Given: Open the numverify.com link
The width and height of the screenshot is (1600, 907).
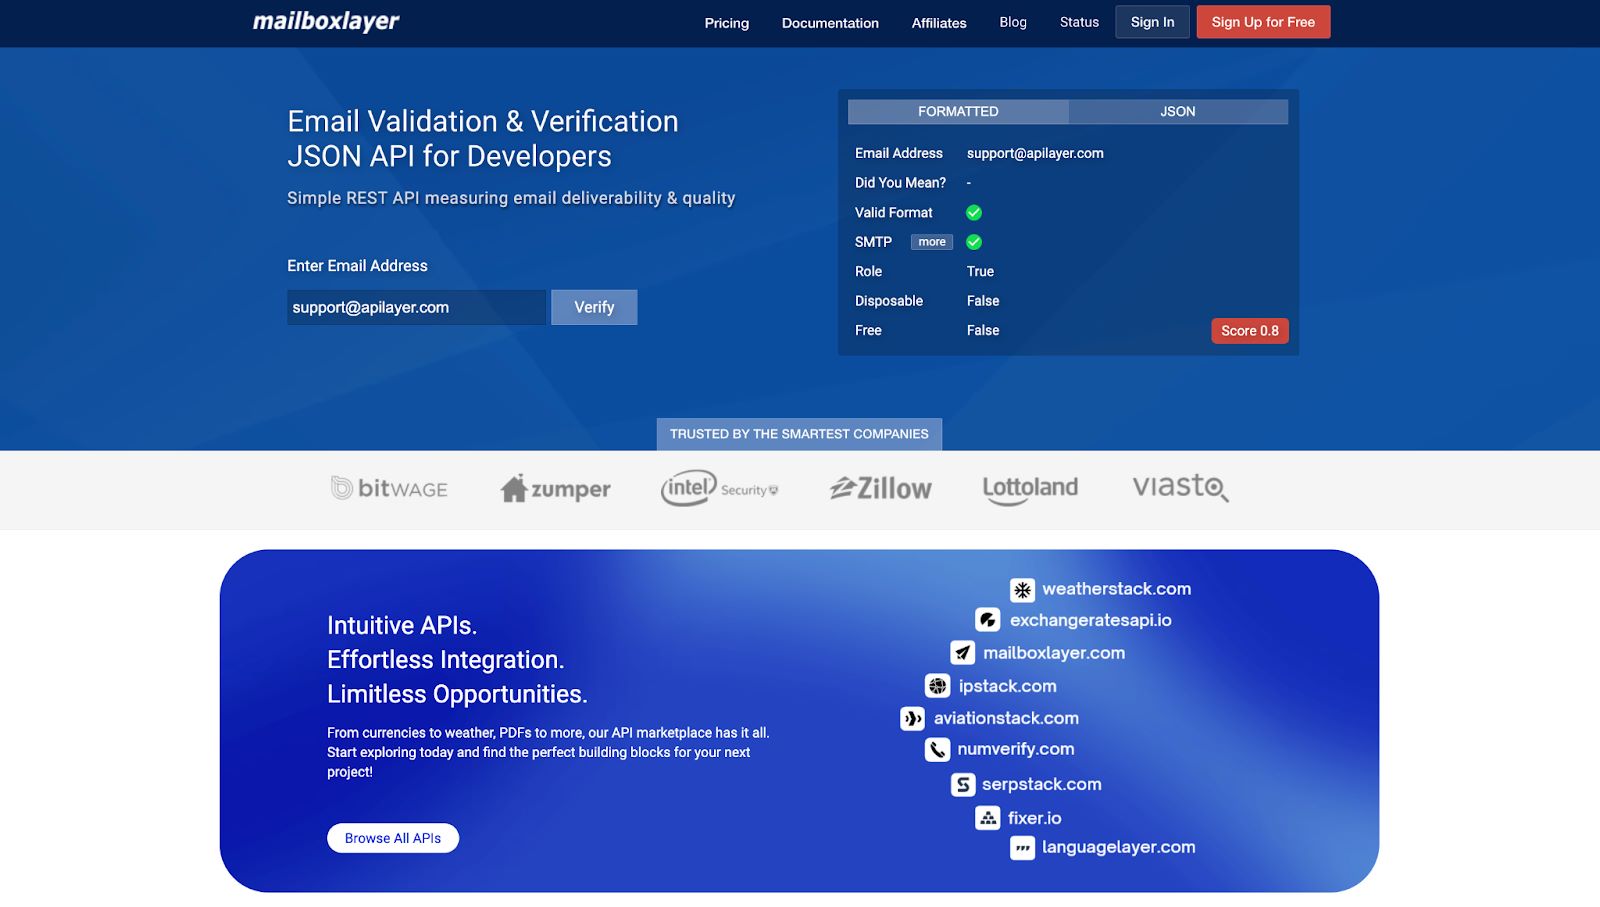Looking at the screenshot, I should coord(1016,749).
